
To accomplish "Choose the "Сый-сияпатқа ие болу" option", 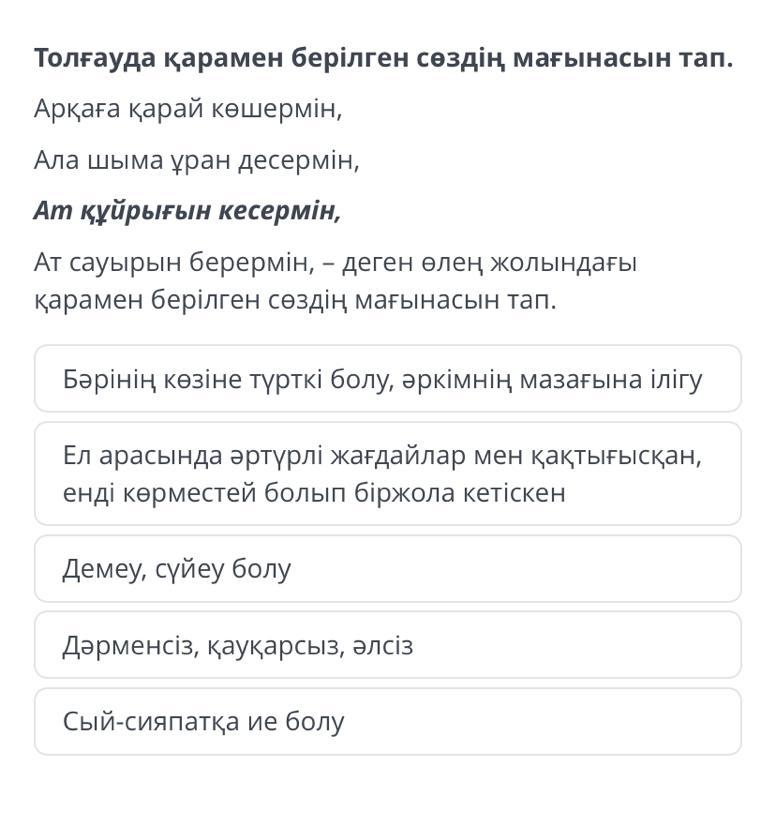I will (387, 721).
